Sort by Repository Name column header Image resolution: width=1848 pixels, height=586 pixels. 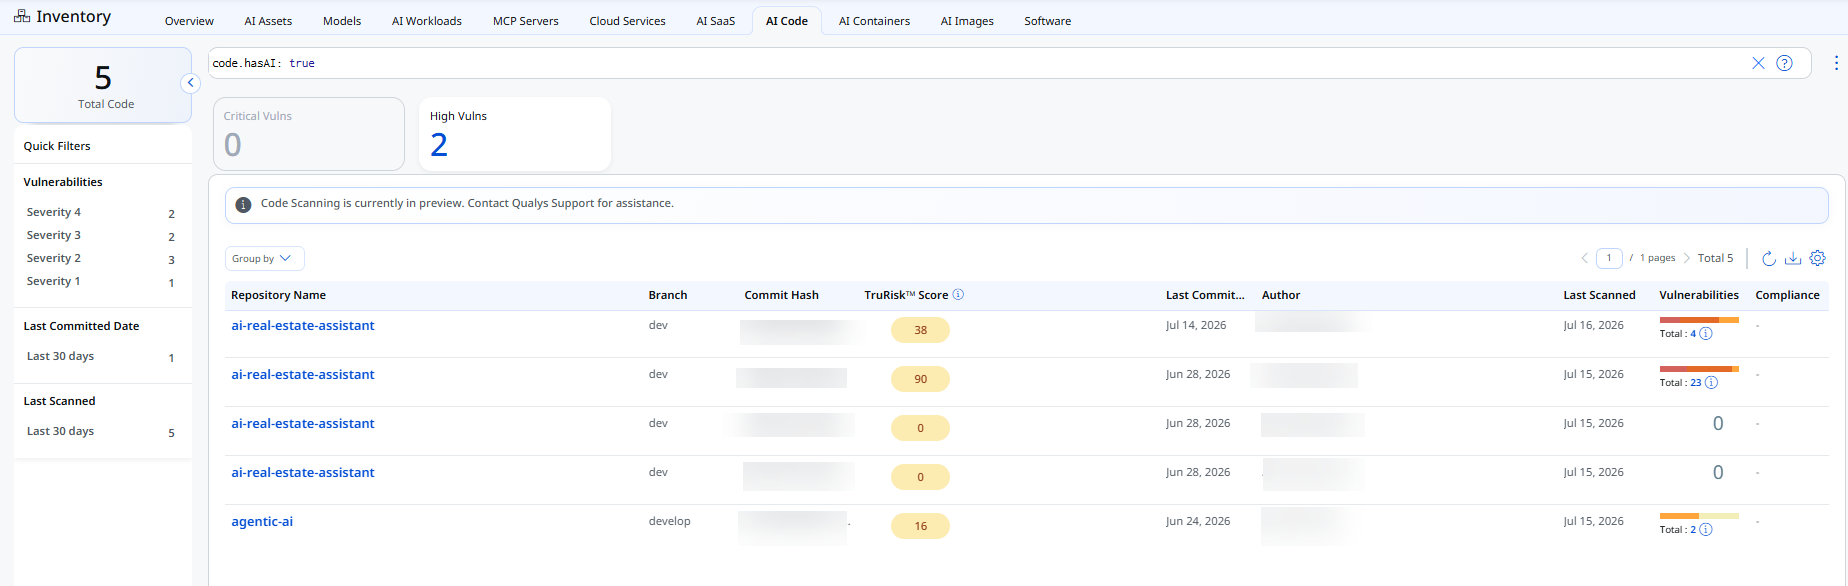pos(278,295)
